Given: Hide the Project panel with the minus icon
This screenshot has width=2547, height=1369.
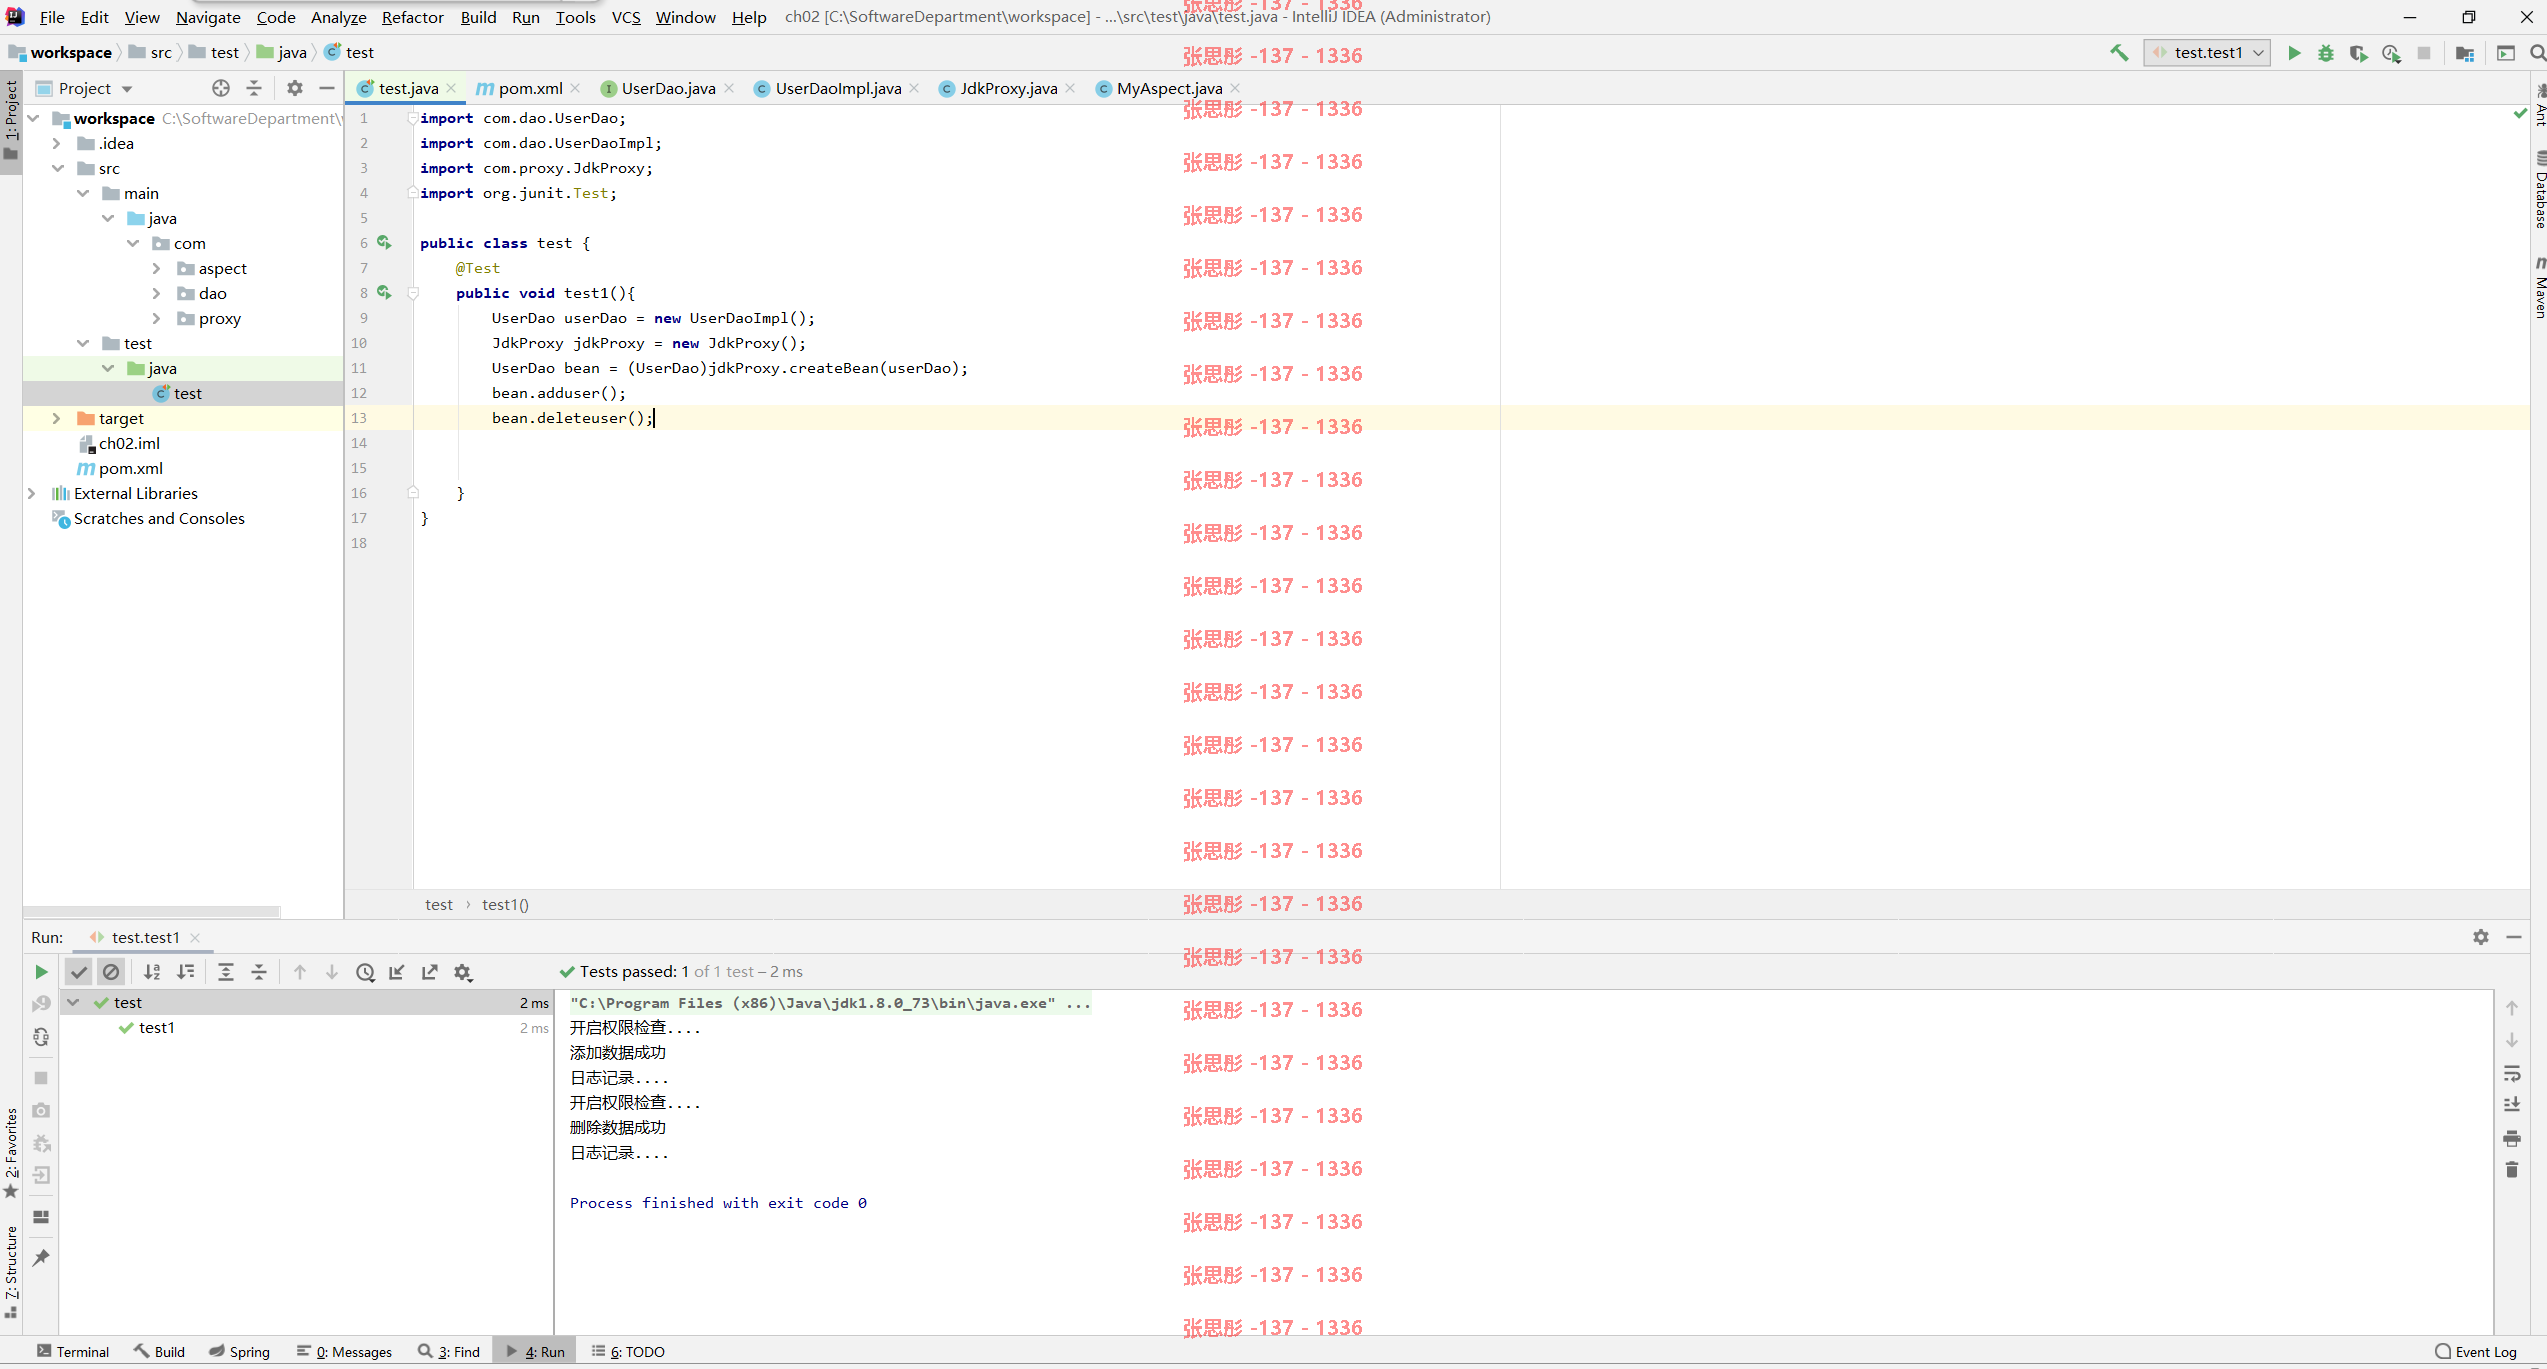Looking at the screenshot, I should coord(327,88).
